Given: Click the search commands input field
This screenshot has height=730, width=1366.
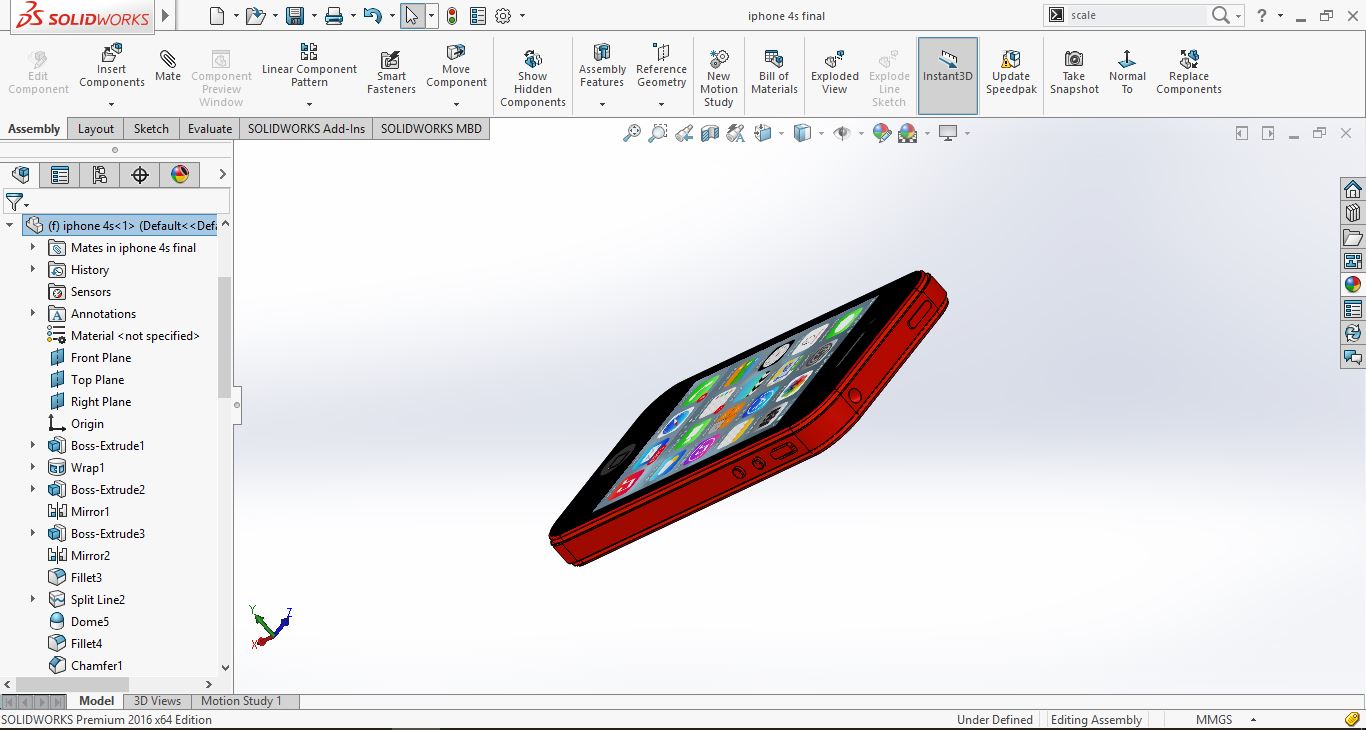Looking at the screenshot, I should click(1137, 16).
